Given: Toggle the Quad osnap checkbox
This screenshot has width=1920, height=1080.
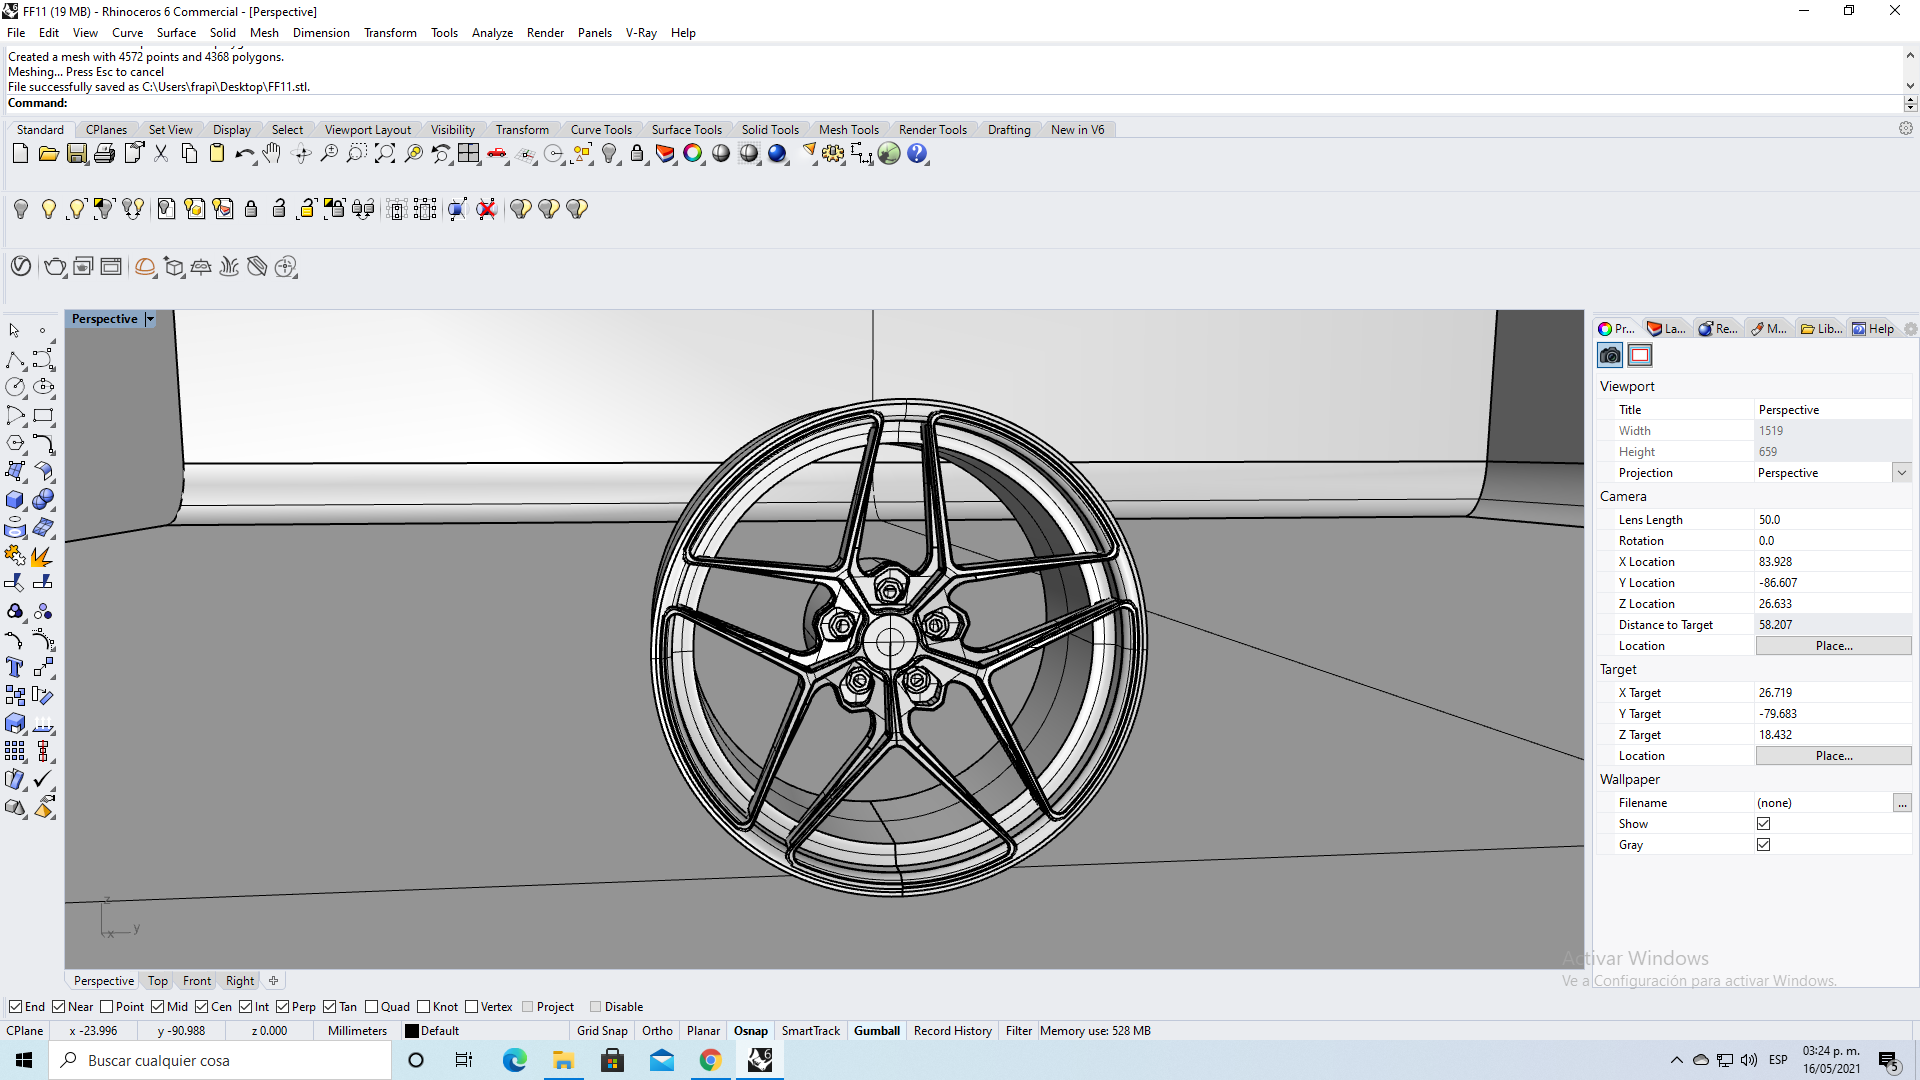Looking at the screenshot, I should pos(372,1007).
